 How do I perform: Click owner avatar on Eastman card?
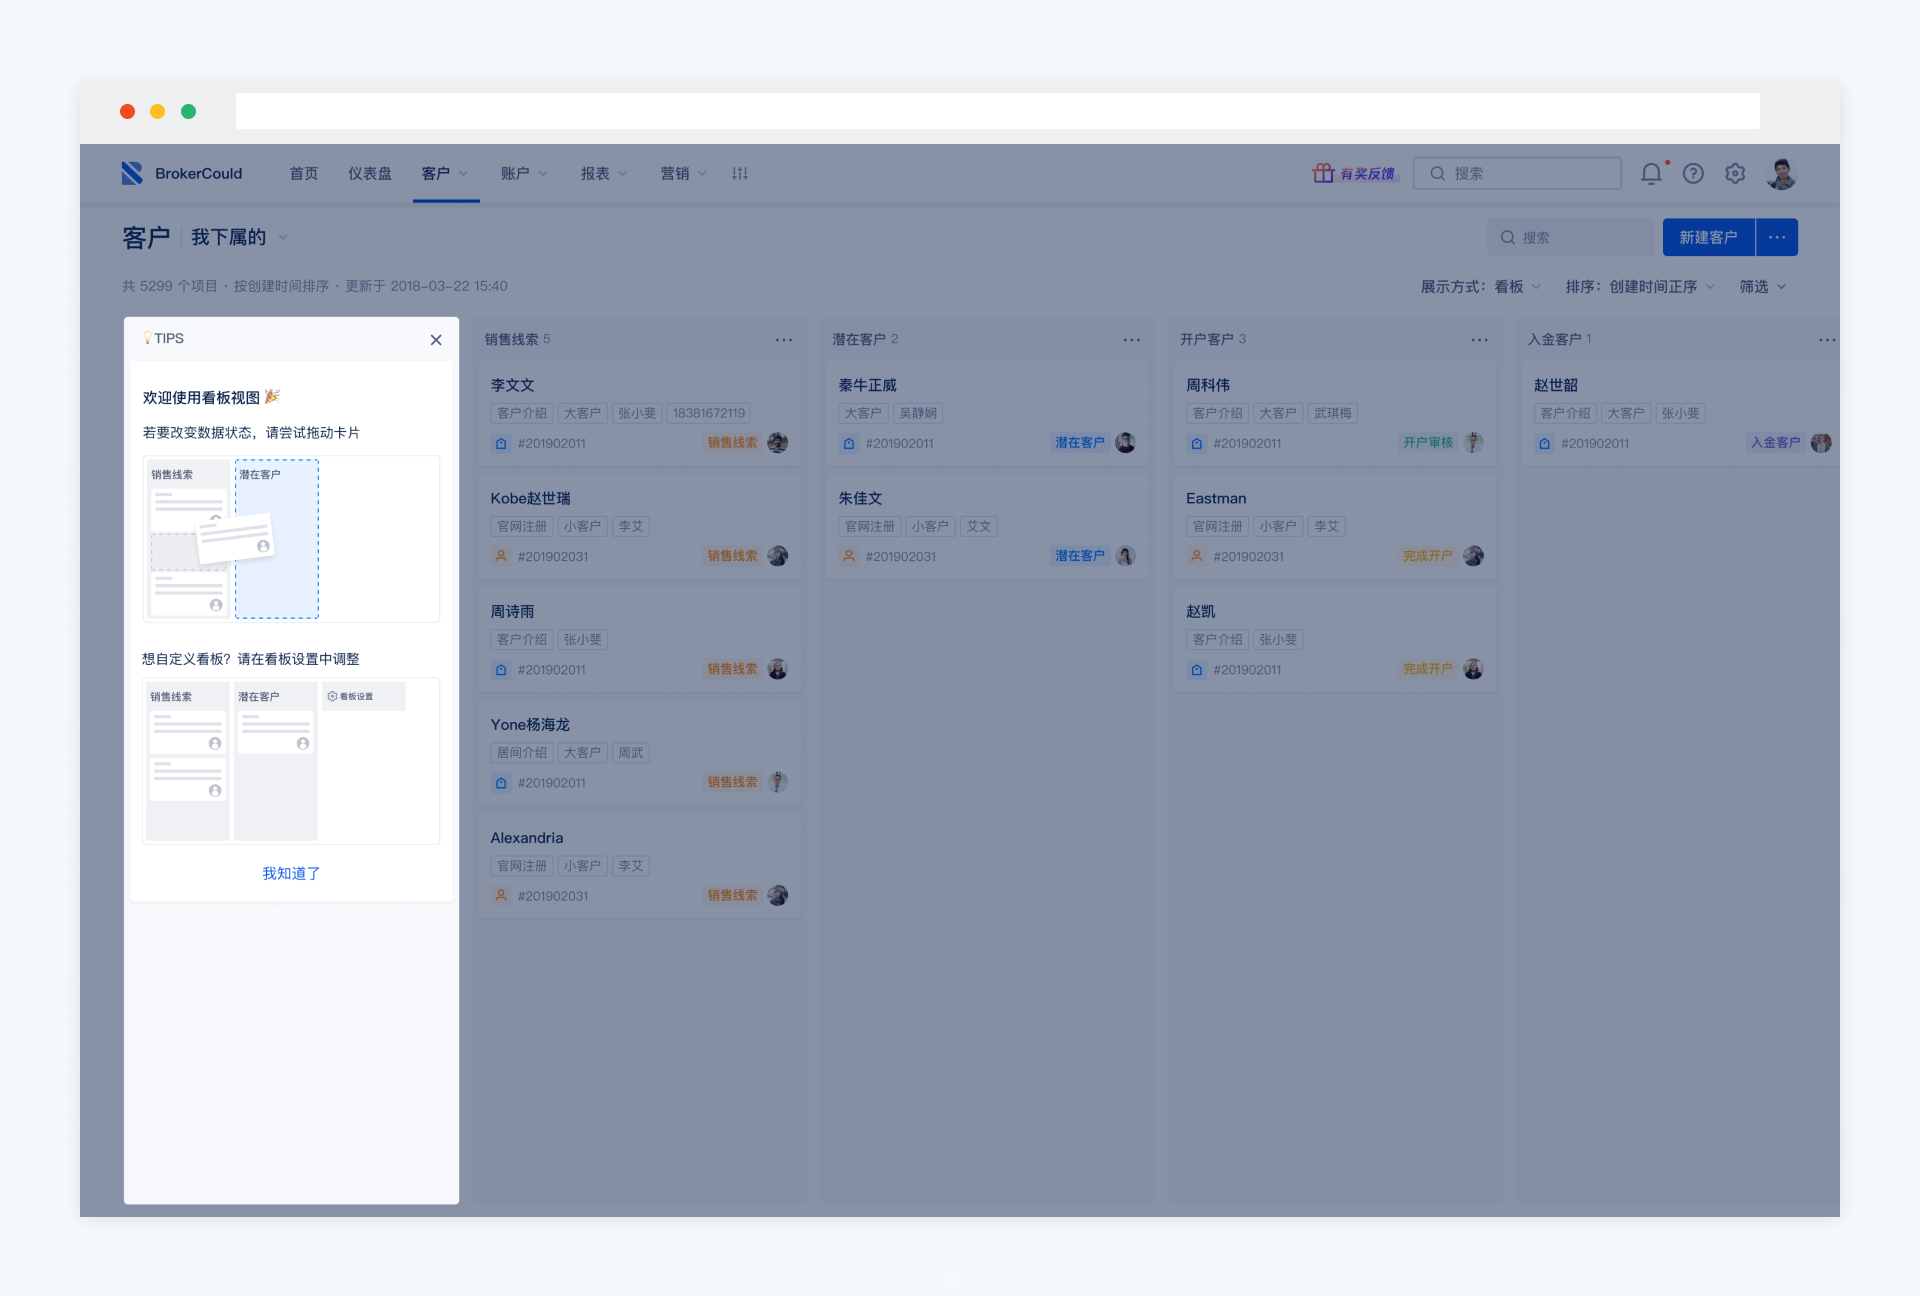tap(1473, 555)
